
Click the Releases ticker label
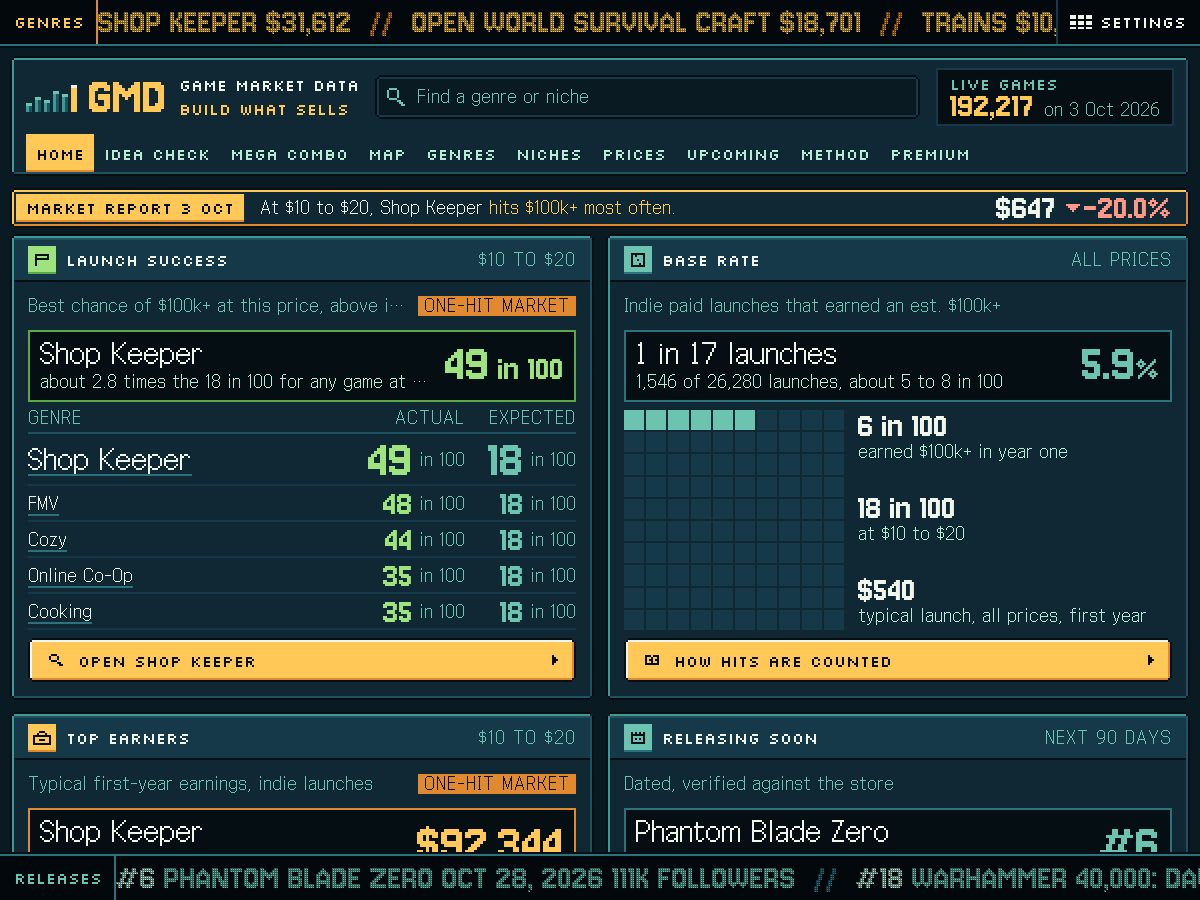coord(58,878)
